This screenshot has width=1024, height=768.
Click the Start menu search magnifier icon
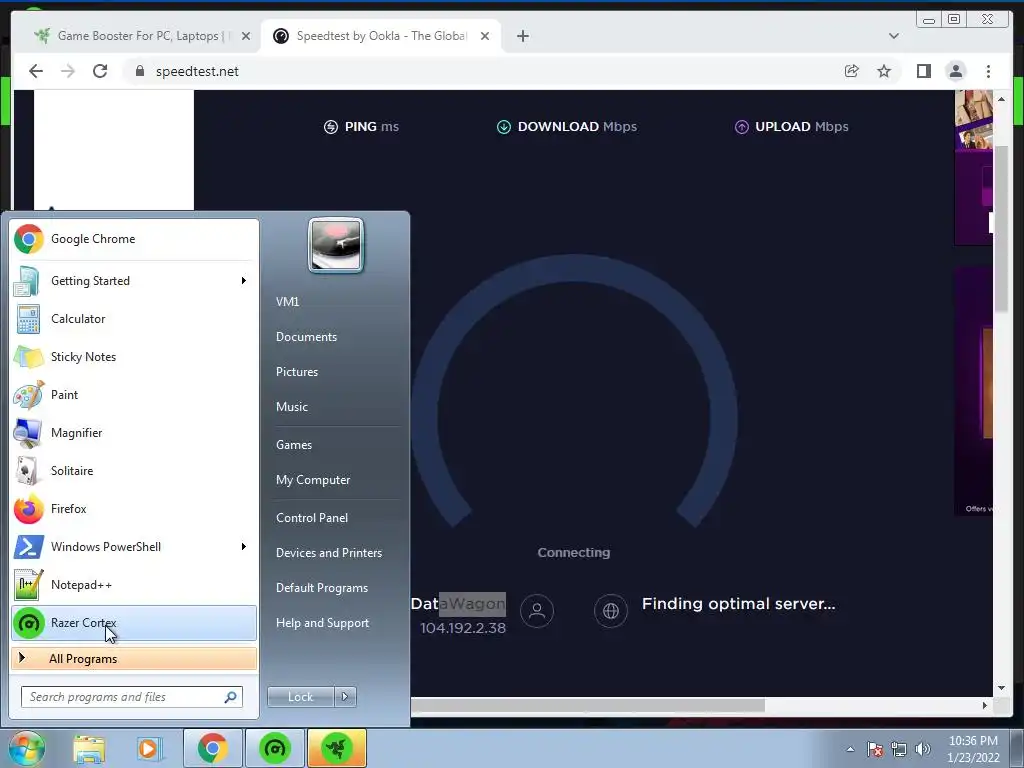pyautogui.click(x=231, y=697)
